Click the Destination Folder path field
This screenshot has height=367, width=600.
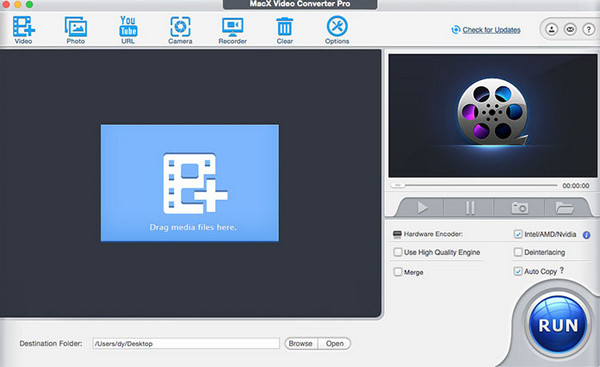coord(186,343)
